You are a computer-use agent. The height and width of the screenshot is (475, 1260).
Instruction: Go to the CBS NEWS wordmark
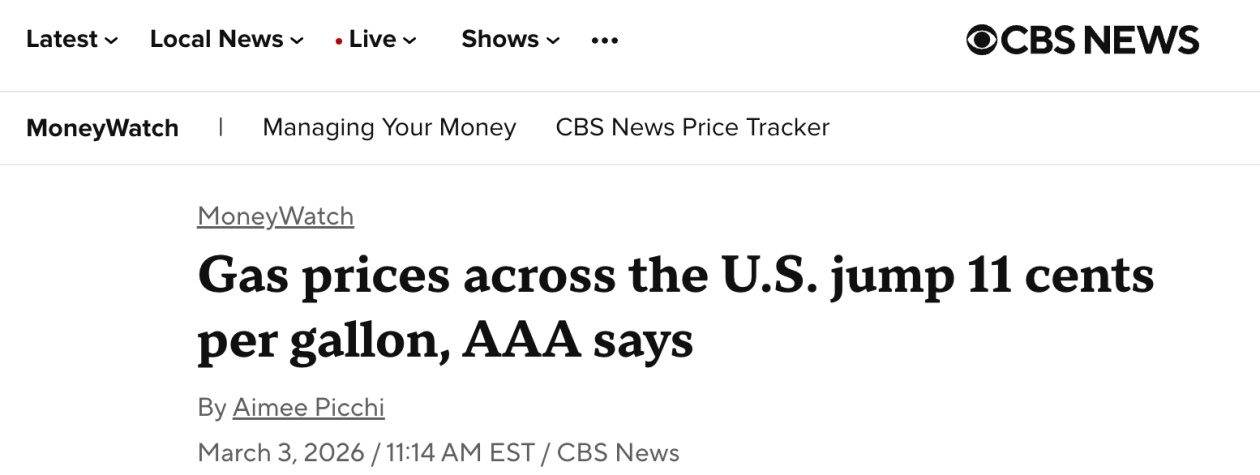tap(1100, 40)
